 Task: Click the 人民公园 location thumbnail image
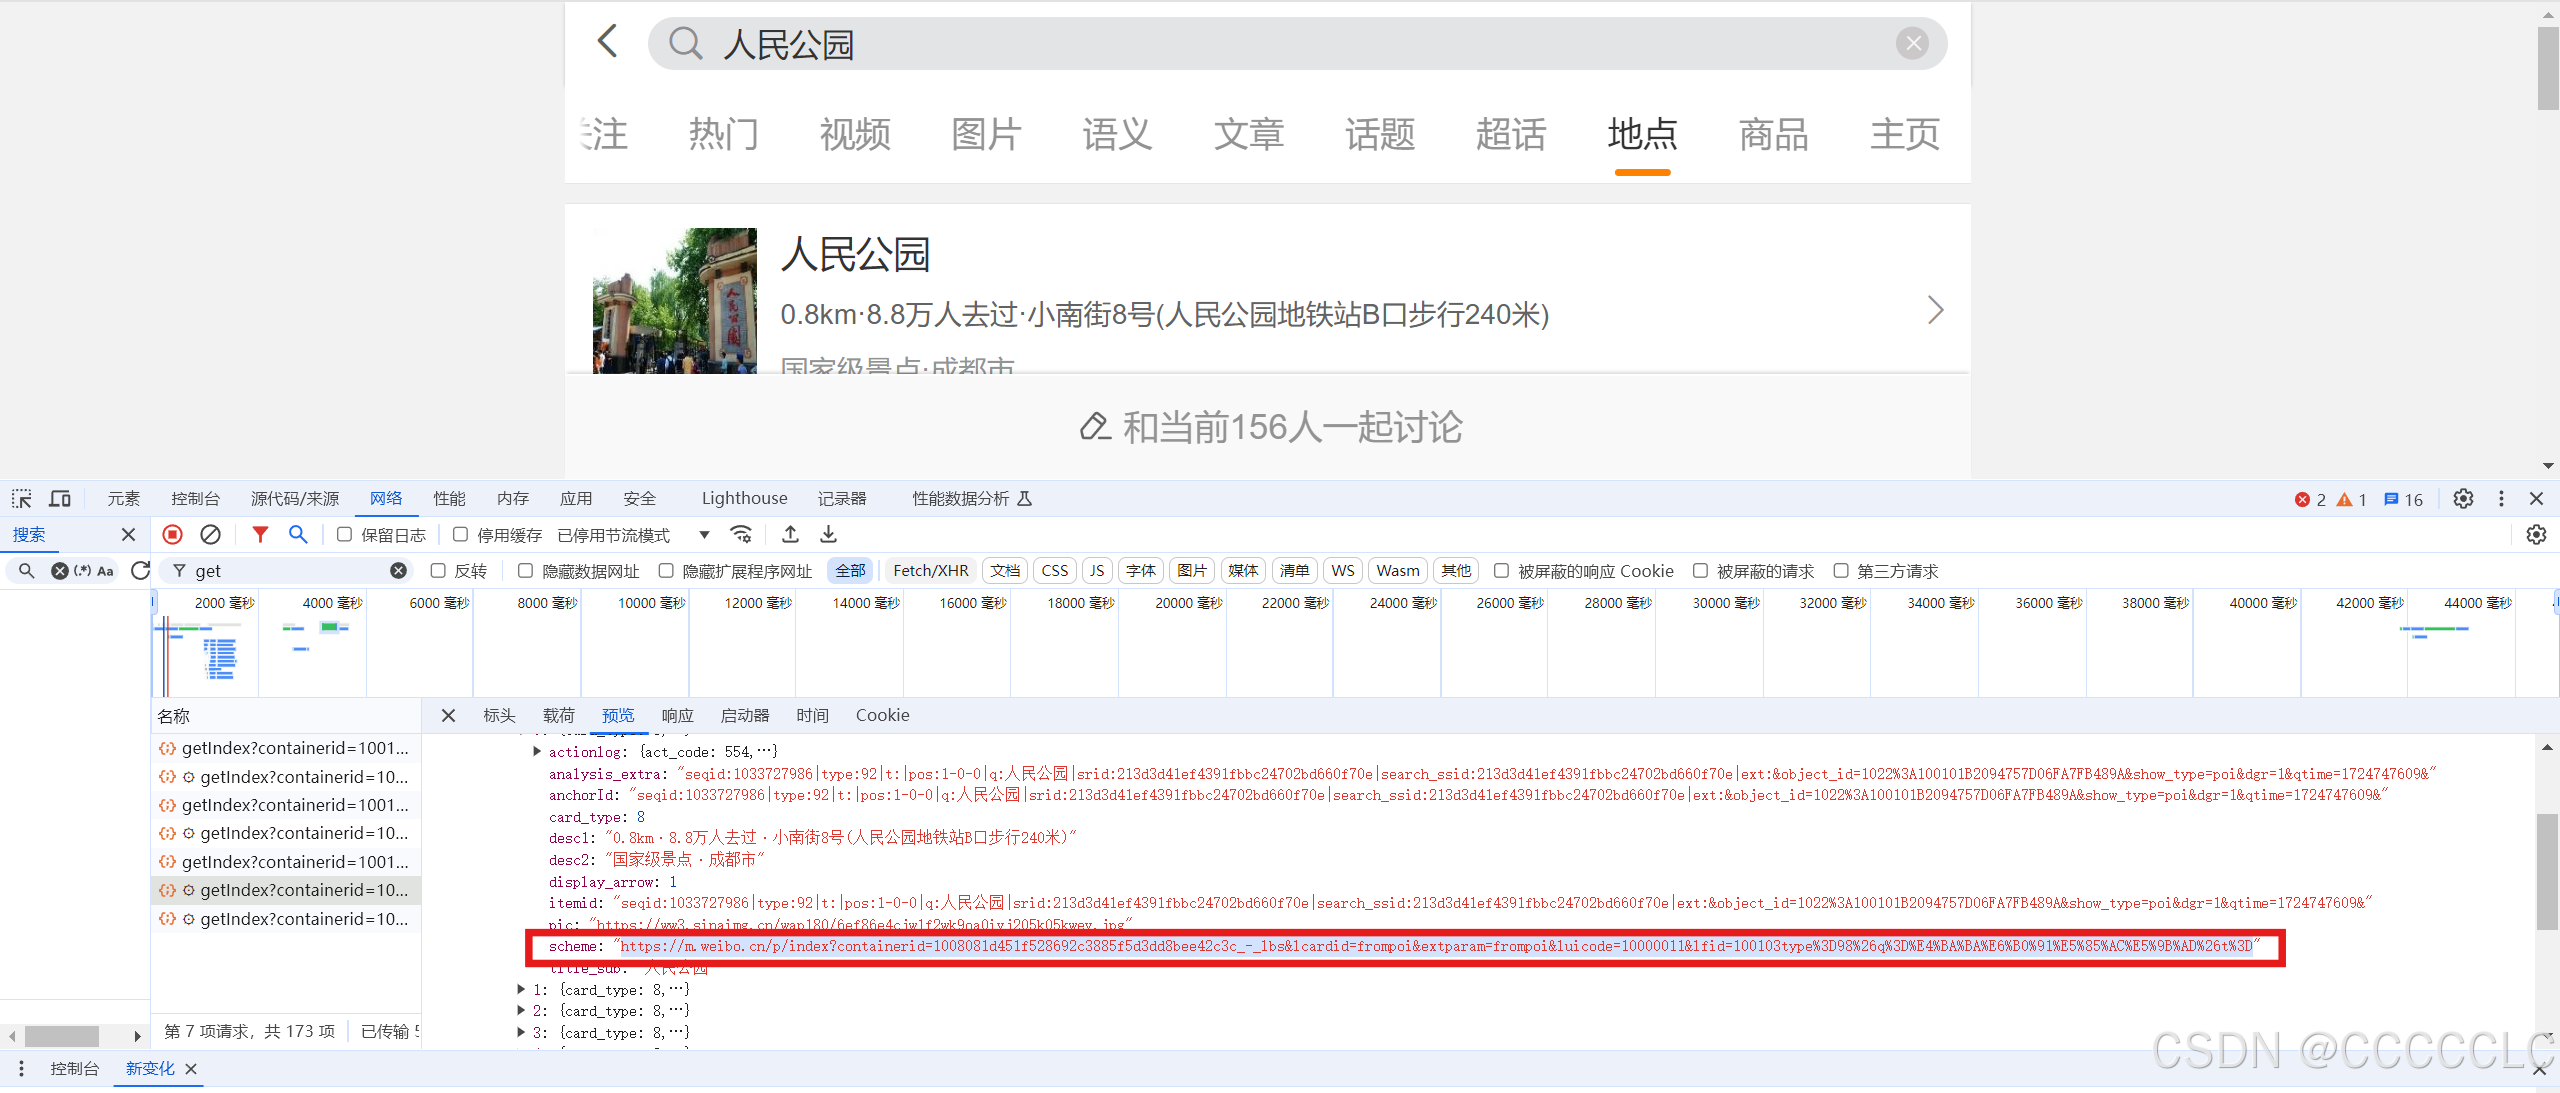coord(675,301)
